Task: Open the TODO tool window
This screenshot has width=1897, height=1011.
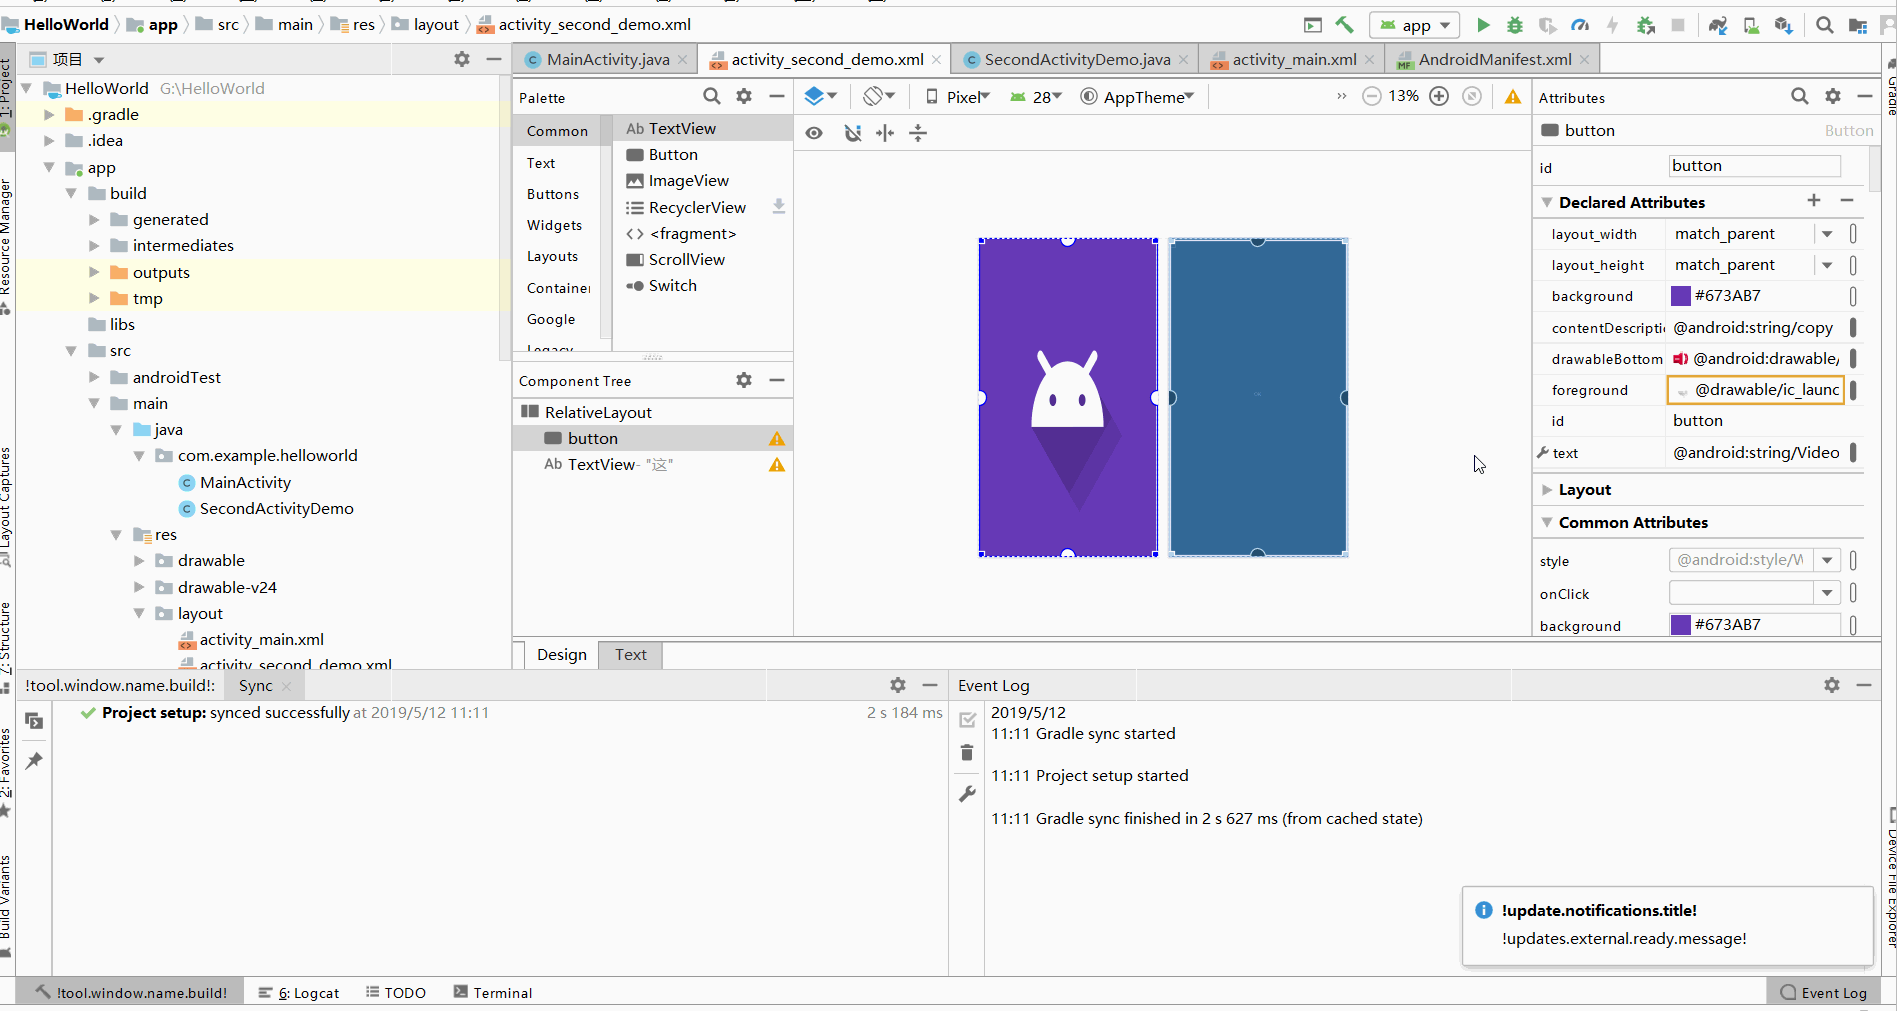Action: click(x=396, y=993)
